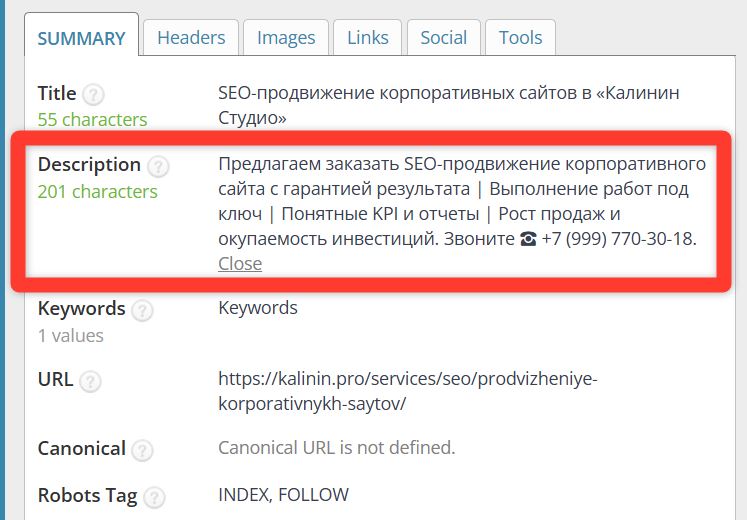Open the help icon next to Title
This screenshot has width=747, height=520.
pyautogui.click(x=93, y=94)
